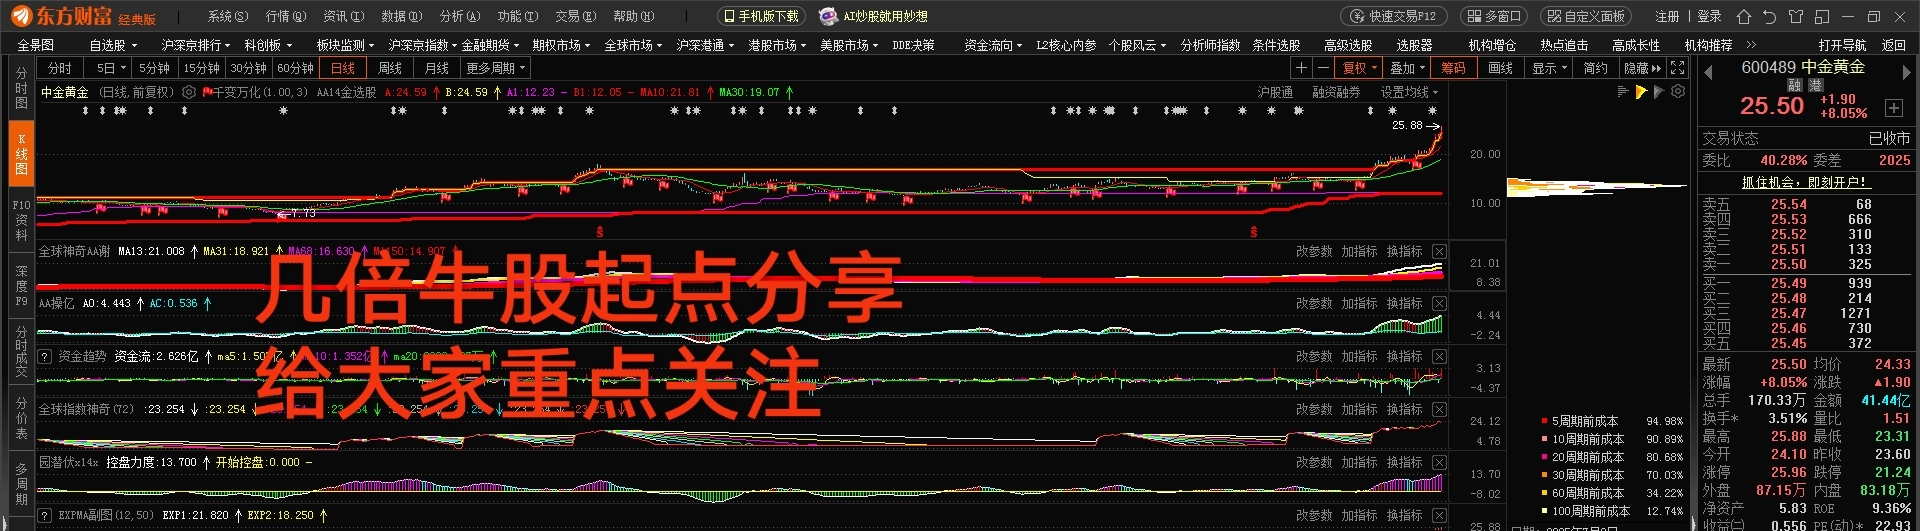Image resolution: width=1920 pixels, height=531 pixels.
Task: Click the 多窗口 button
Action: click(1492, 16)
